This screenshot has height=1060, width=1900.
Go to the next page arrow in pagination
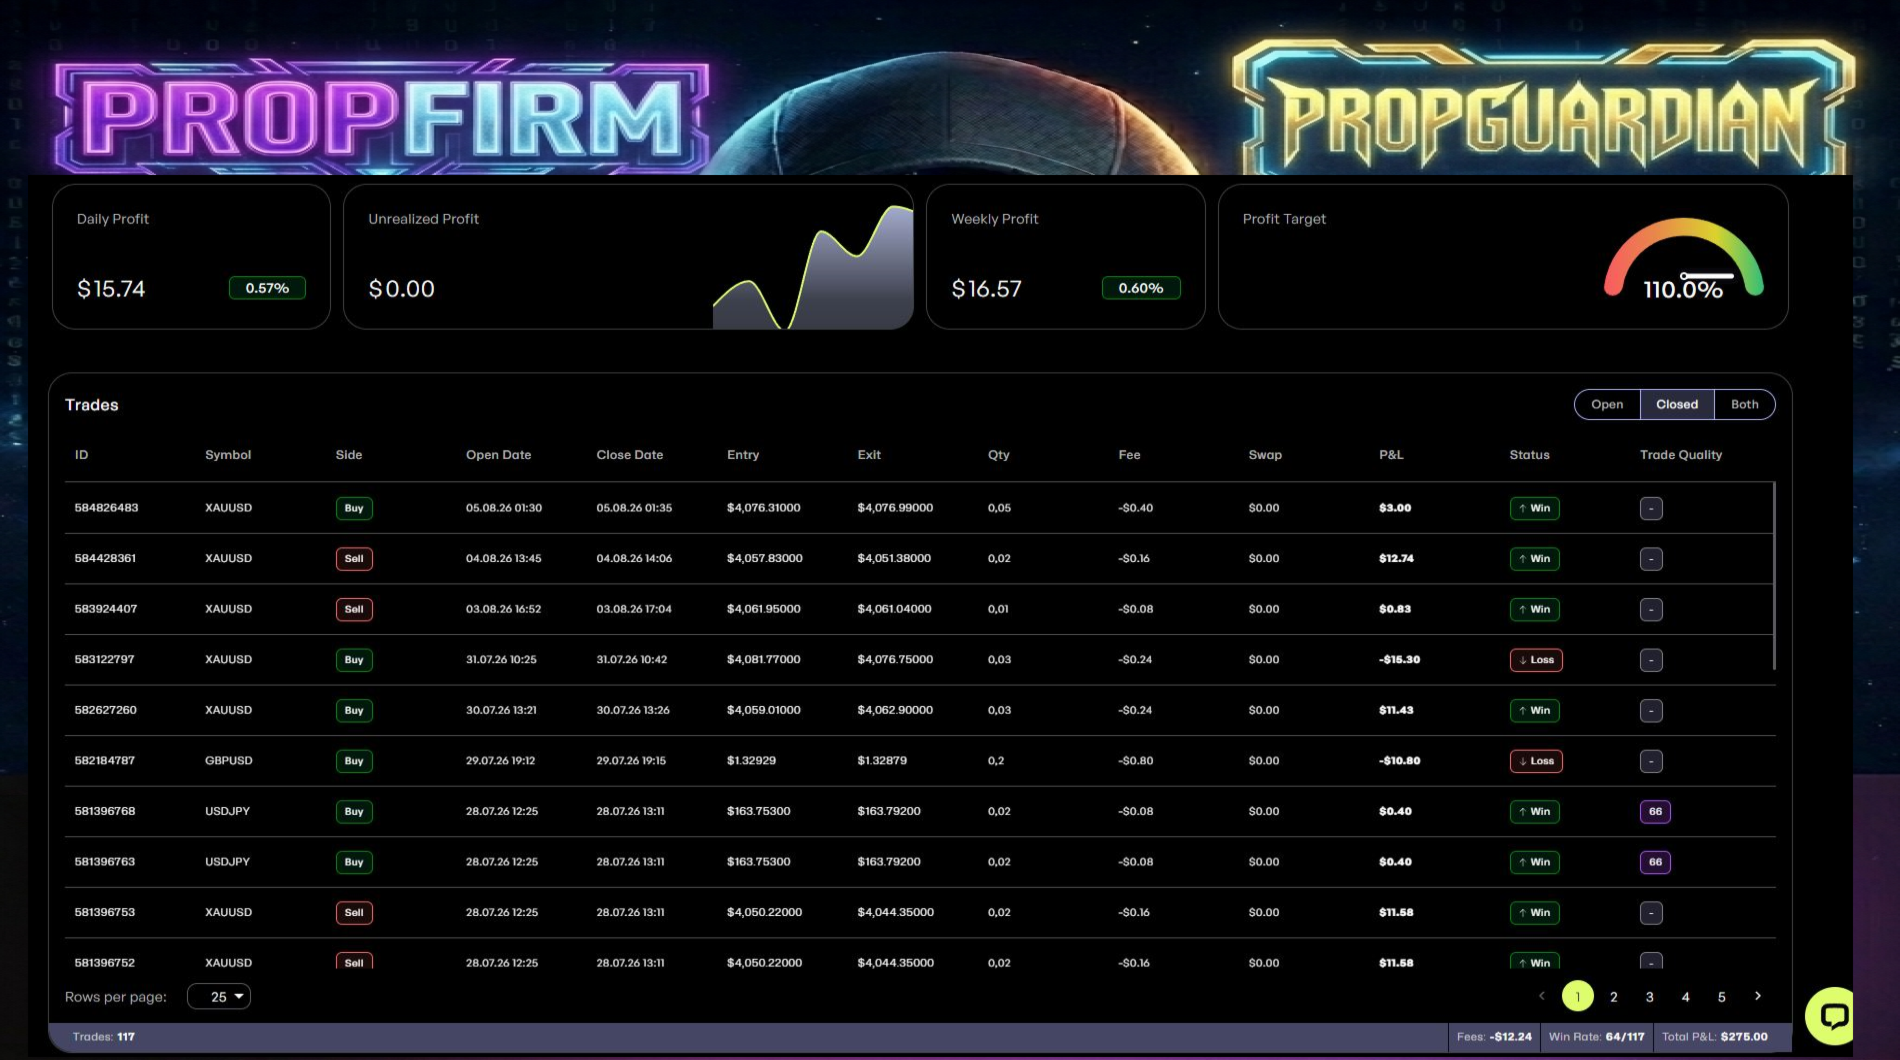[1758, 996]
